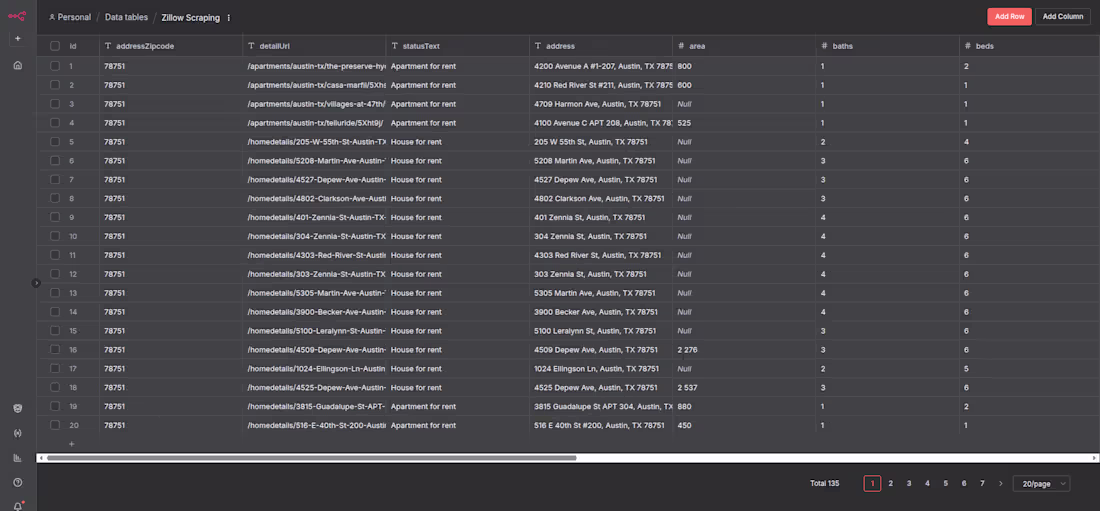Image resolution: width=1100 pixels, height=511 pixels.
Task: Click detailUrl cell for casa-marfil
Action: (314, 84)
